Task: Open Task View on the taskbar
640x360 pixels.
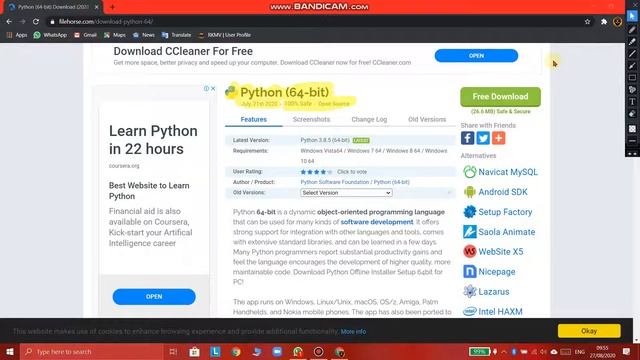Action: click(x=173, y=351)
